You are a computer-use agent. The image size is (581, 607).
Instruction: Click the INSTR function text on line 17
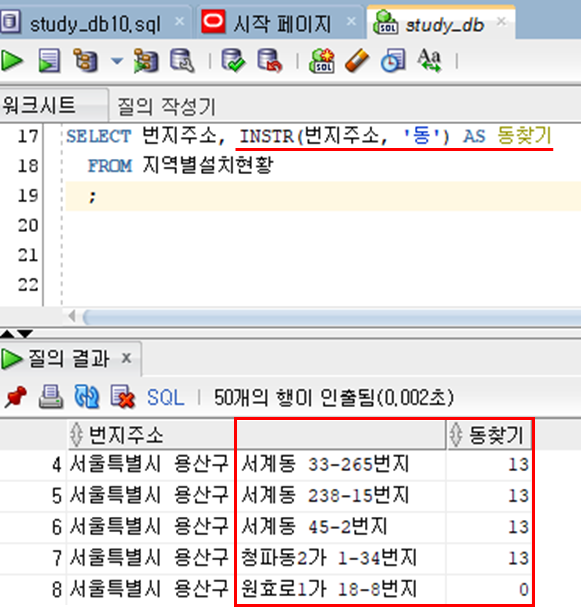click(x=266, y=136)
